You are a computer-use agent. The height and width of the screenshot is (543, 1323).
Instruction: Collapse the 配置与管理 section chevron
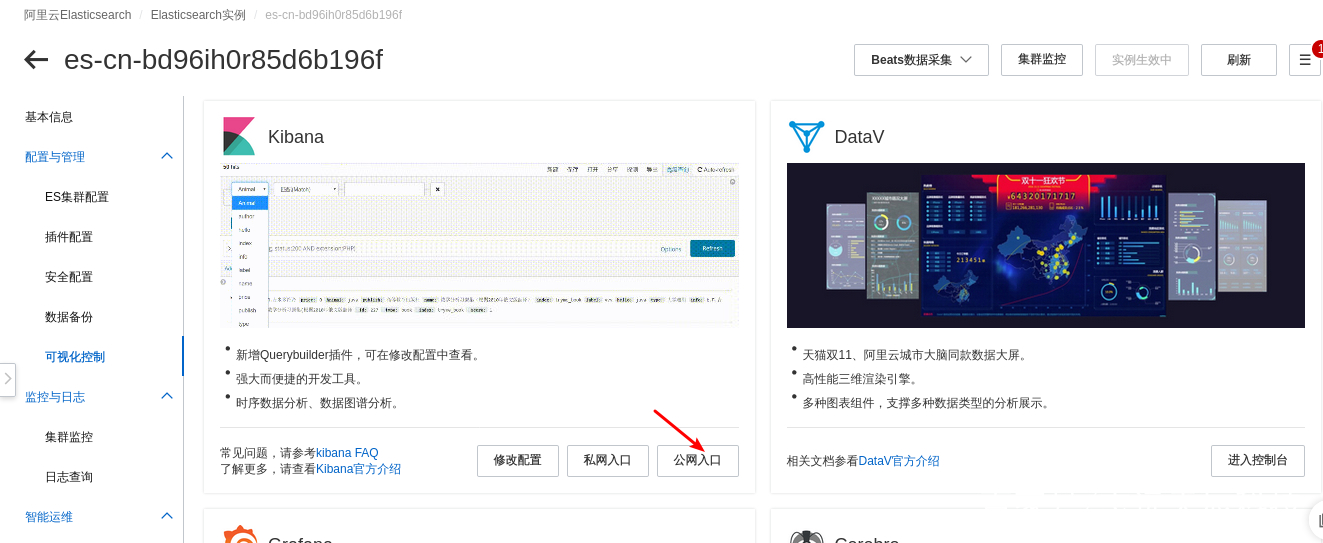tap(167, 156)
